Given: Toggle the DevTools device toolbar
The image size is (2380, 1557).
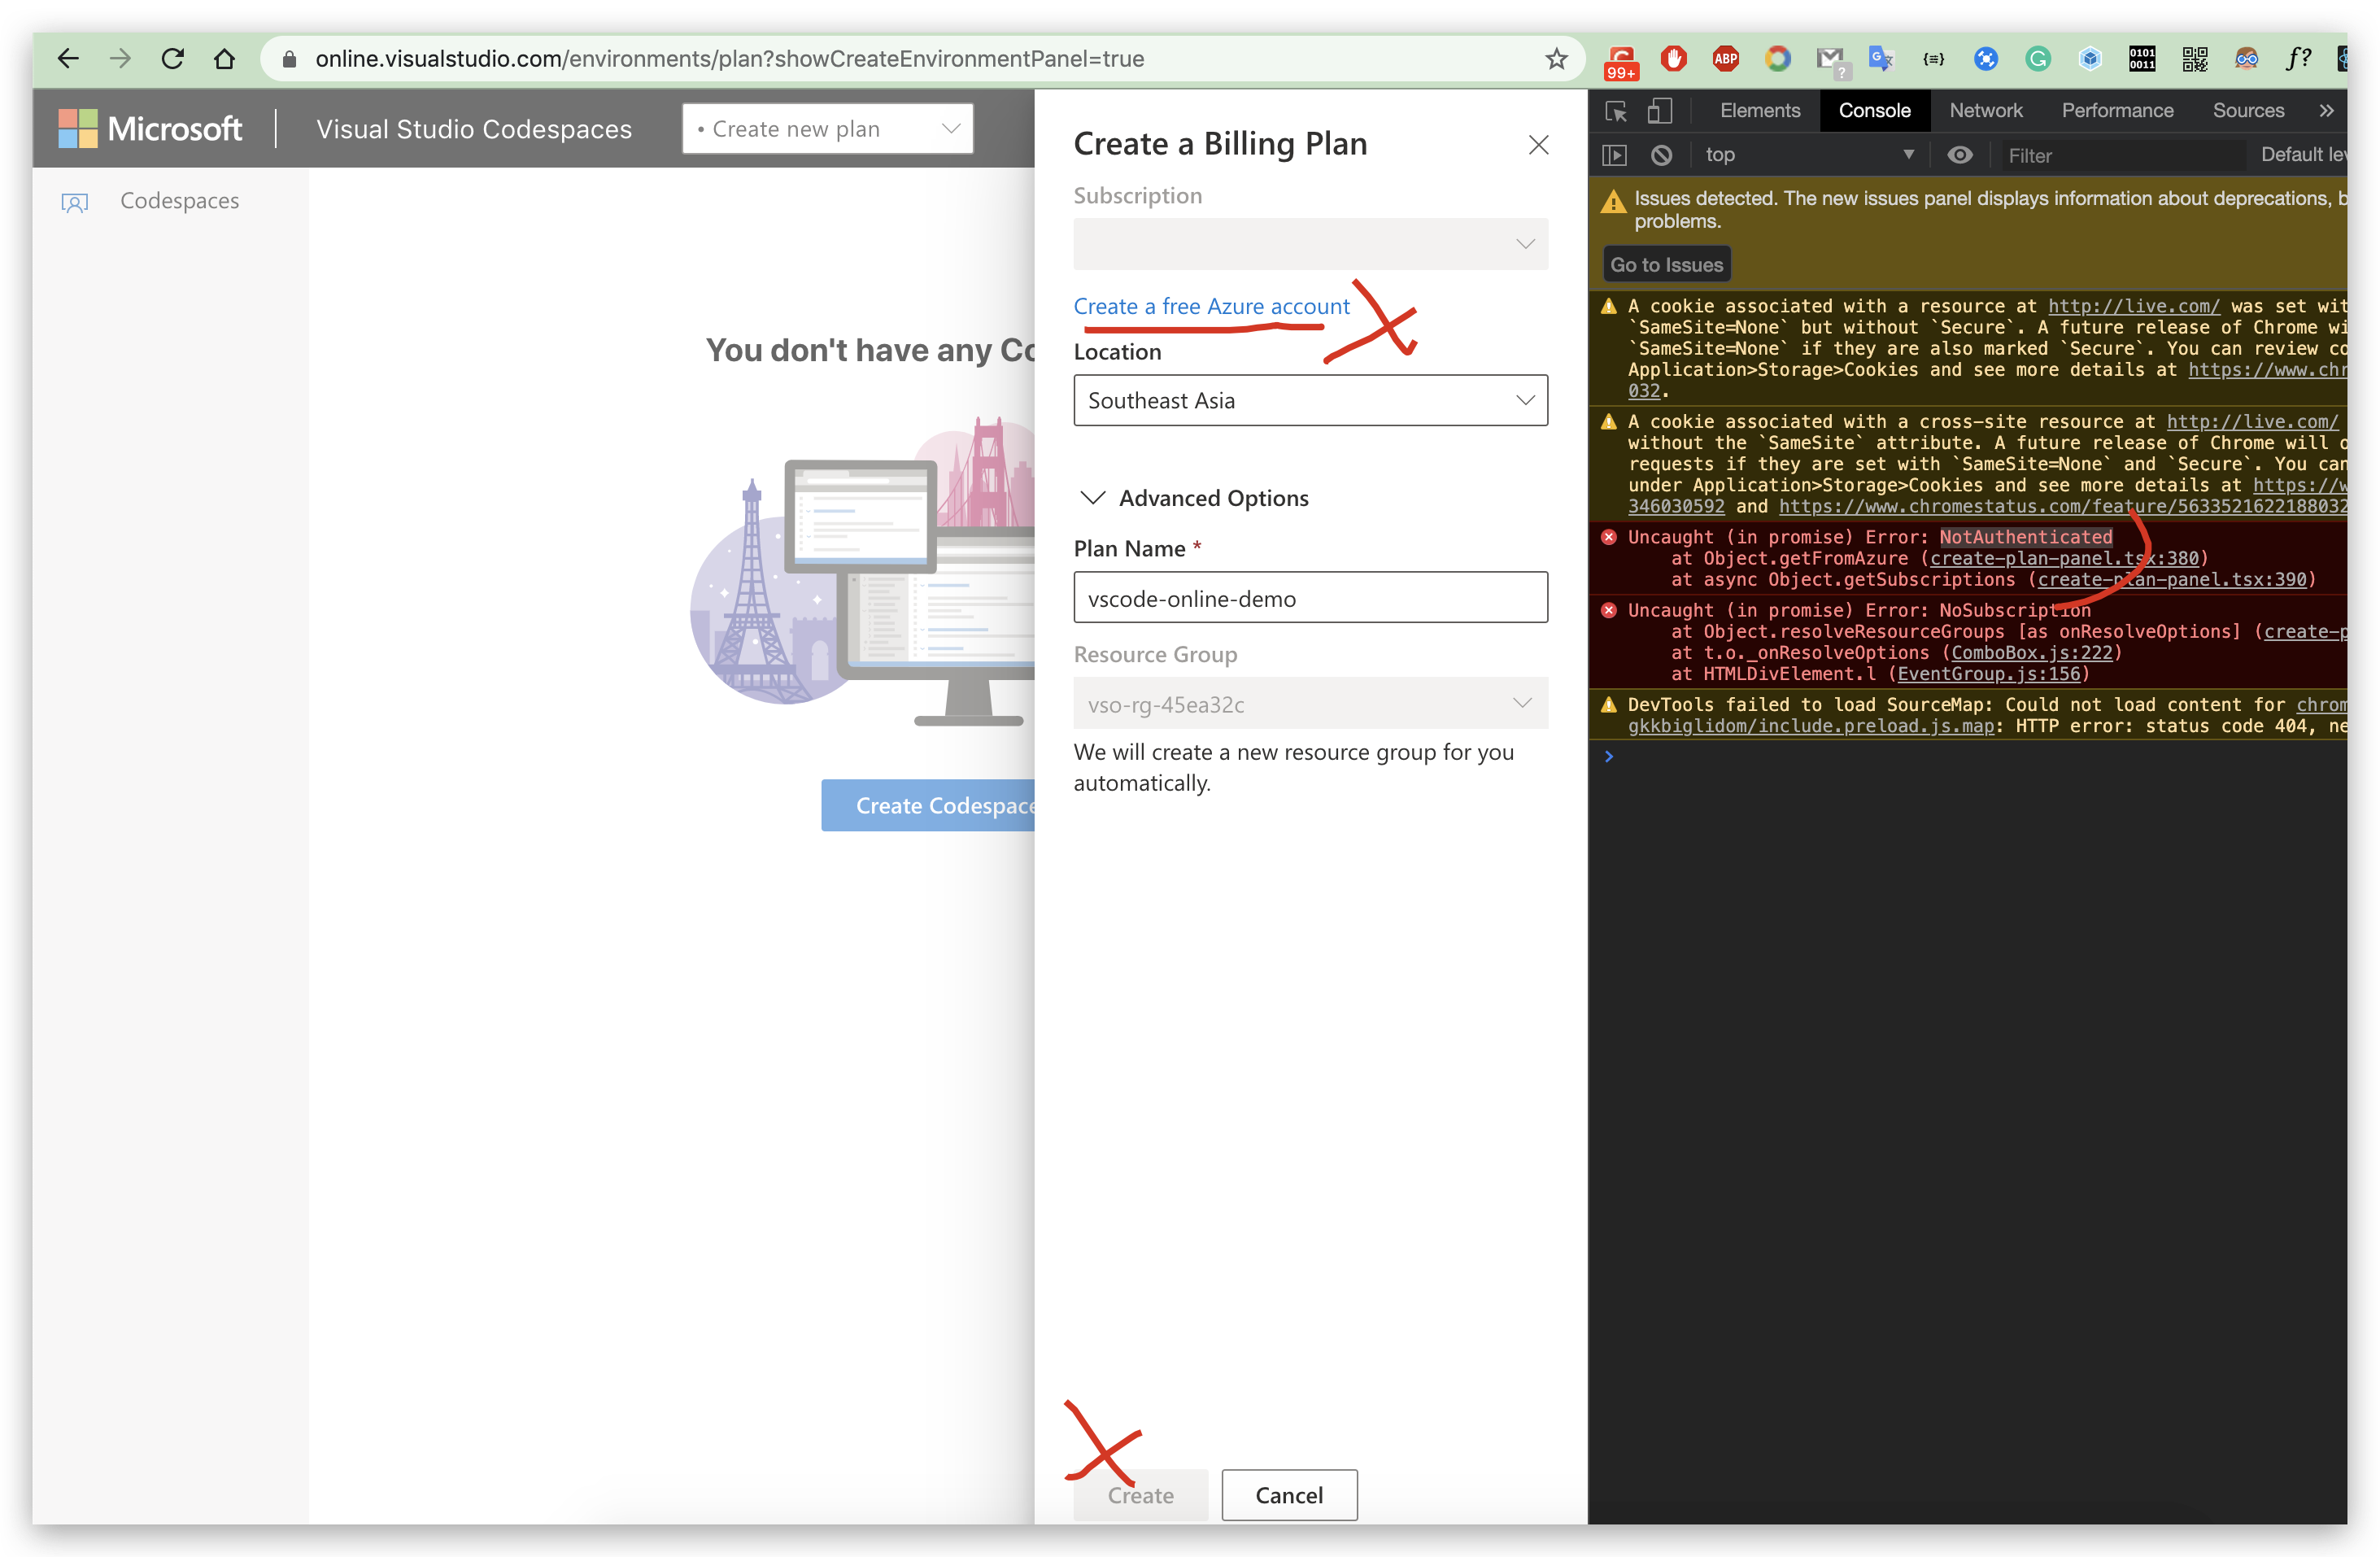Looking at the screenshot, I should [1660, 111].
